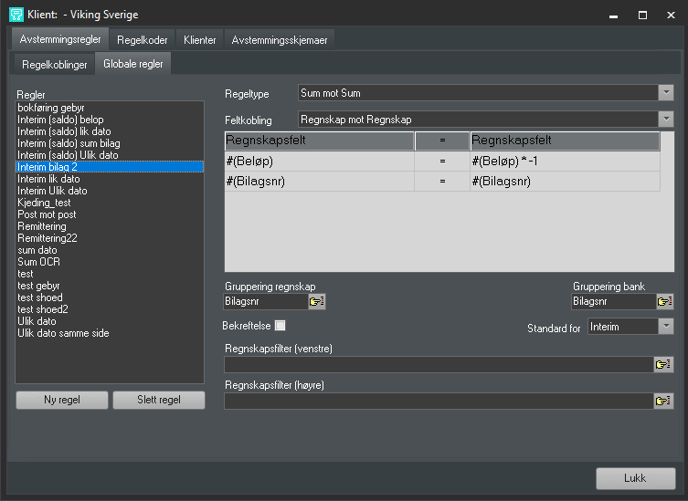Click the Ny regel button
This screenshot has height=501, width=688.
(62, 400)
